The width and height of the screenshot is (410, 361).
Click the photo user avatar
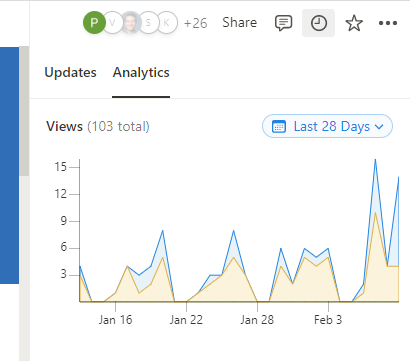[x=131, y=23]
